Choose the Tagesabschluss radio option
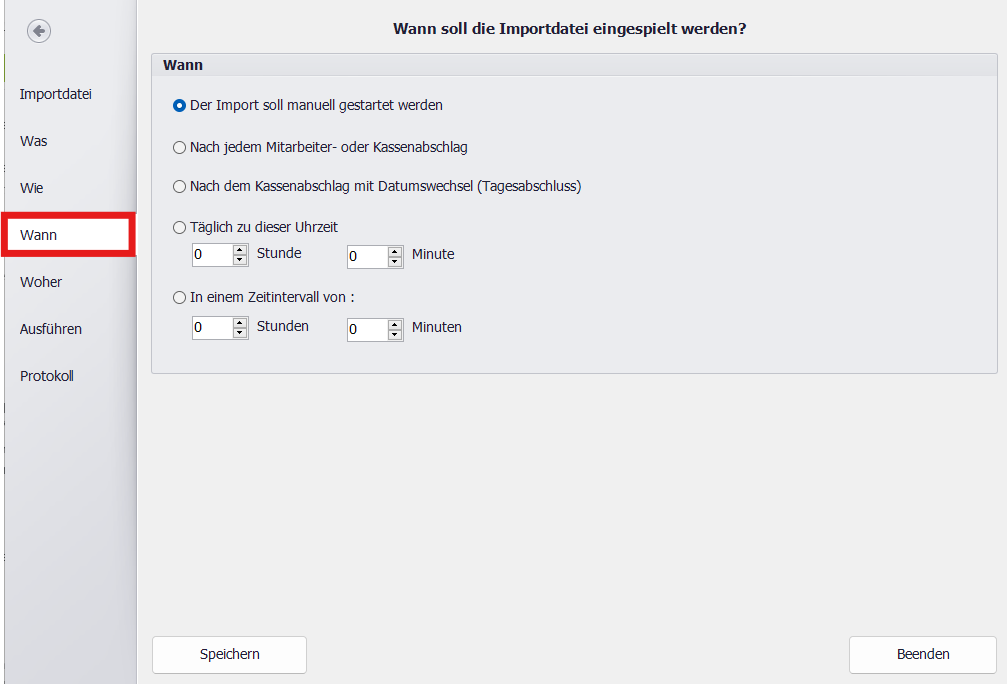1007x684 pixels. click(180, 186)
